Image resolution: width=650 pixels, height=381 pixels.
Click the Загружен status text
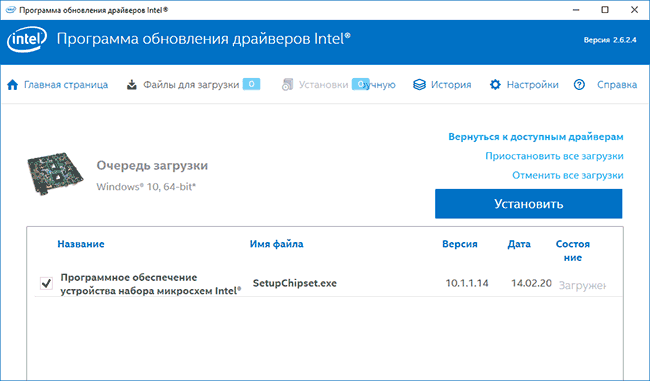(582, 285)
